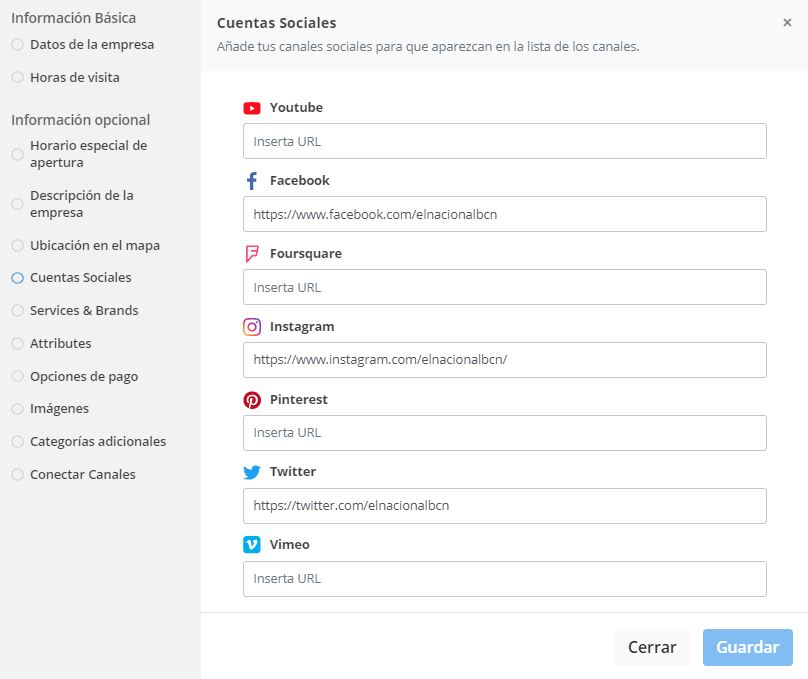The image size is (808, 679).
Task: Go to Opciones de pago section
Action: (84, 377)
